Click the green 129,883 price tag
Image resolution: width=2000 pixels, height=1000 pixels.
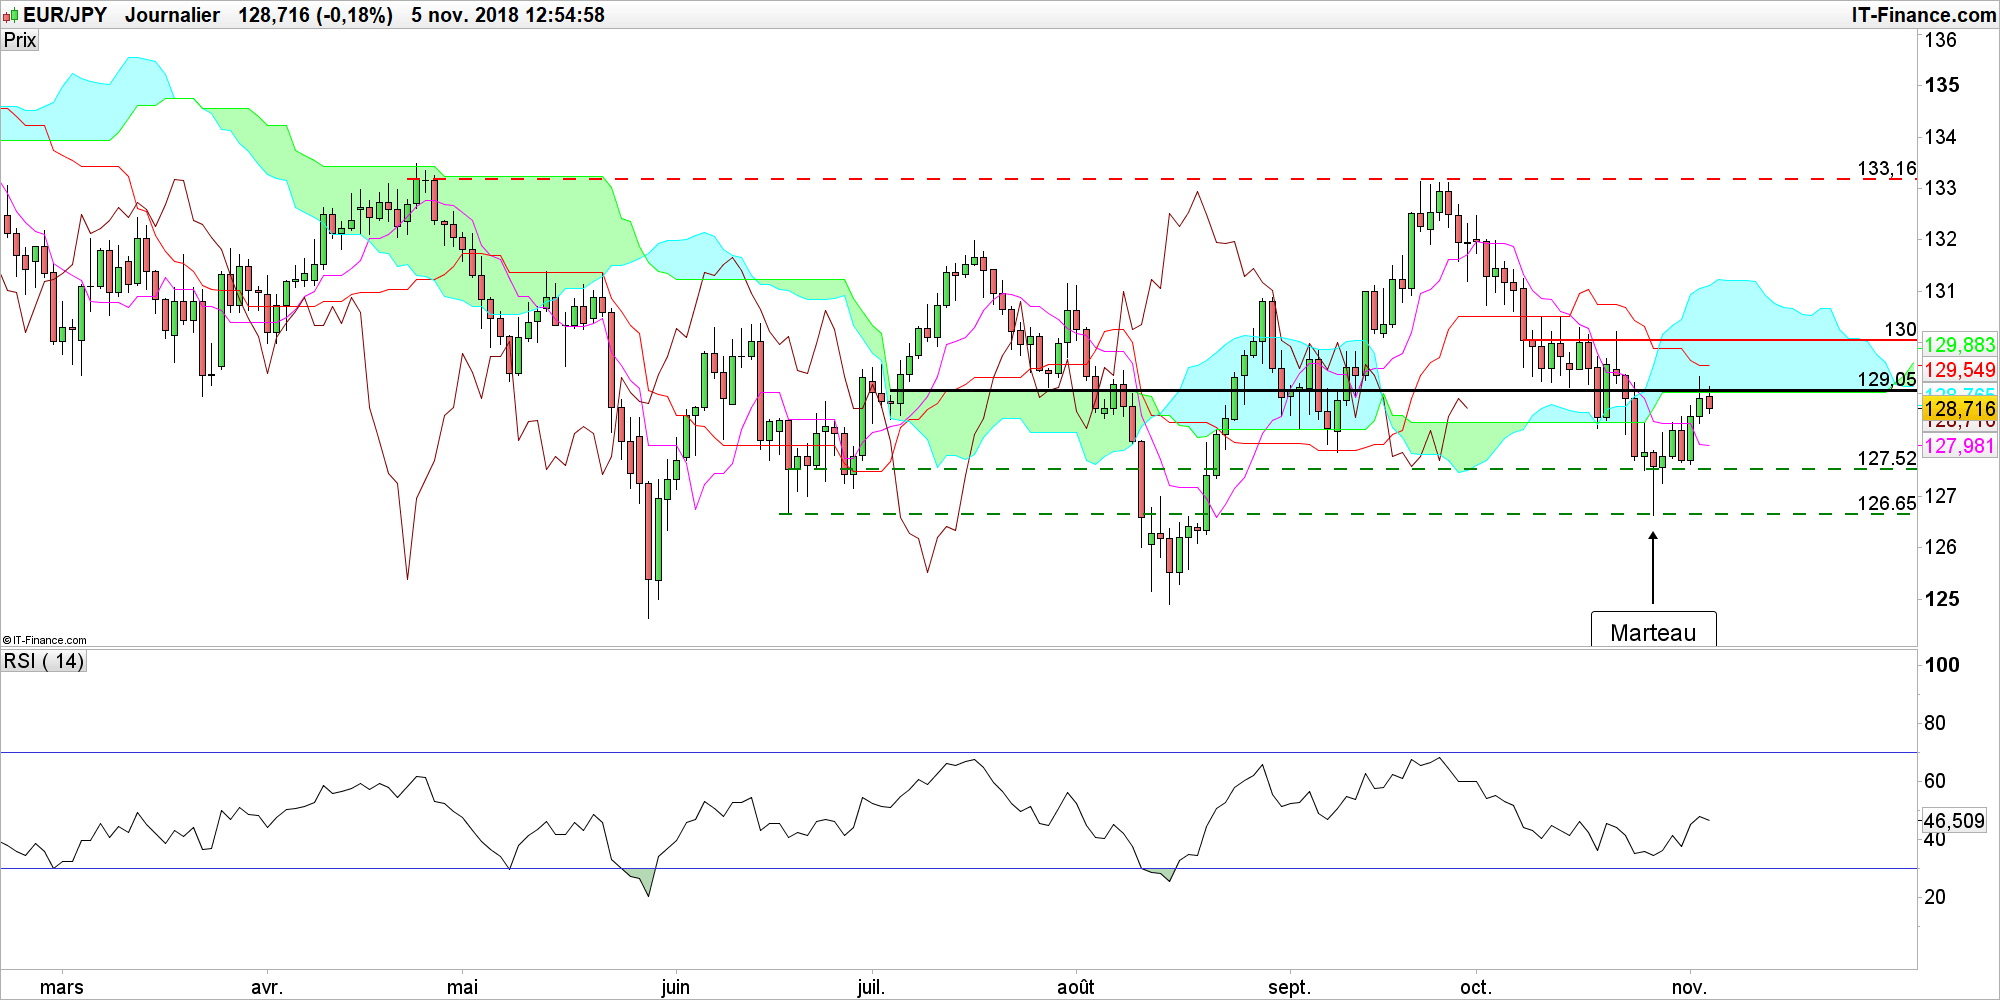pos(1959,345)
